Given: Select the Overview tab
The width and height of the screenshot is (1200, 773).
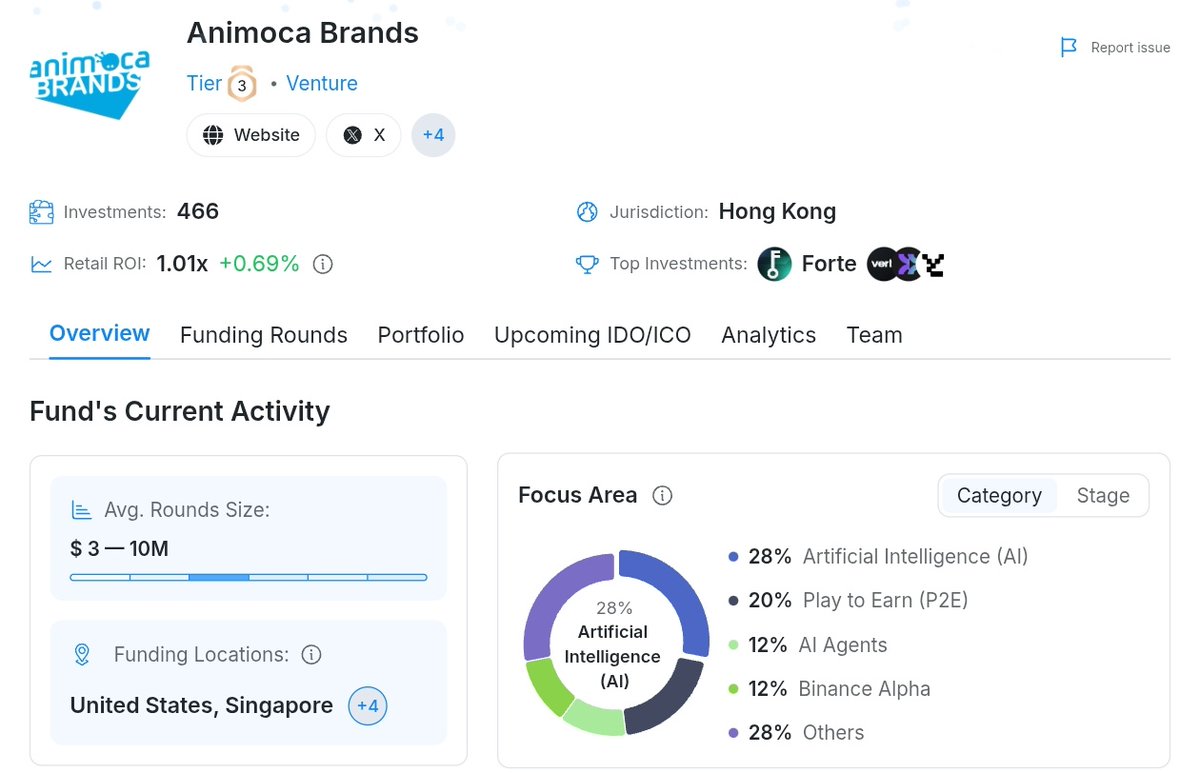Looking at the screenshot, I should 100,334.
